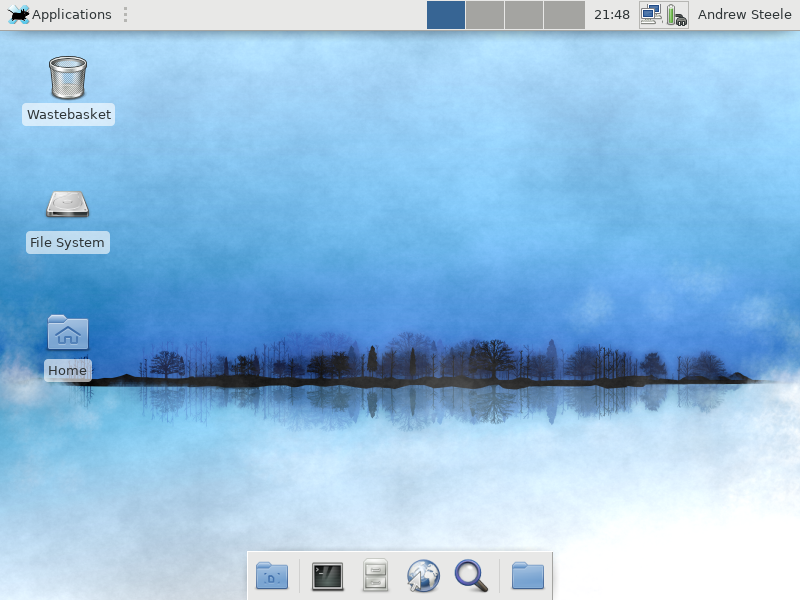Click the 21:48 clock
This screenshot has height=600, width=800.
coord(611,15)
